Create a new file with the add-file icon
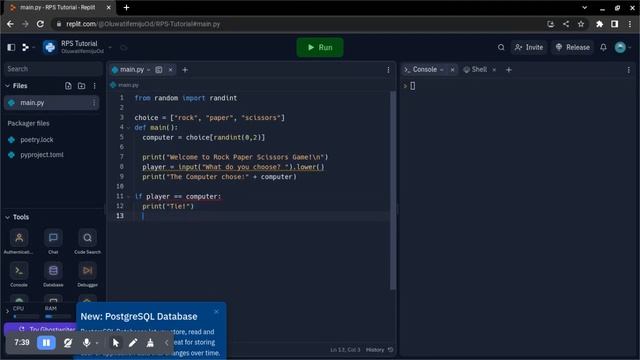 [x=68, y=86]
